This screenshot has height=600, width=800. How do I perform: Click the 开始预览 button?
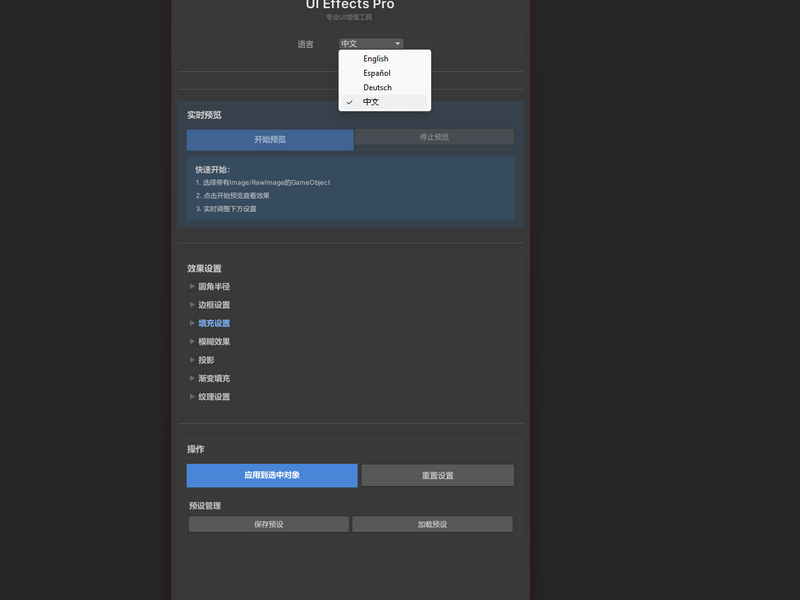[270, 140]
